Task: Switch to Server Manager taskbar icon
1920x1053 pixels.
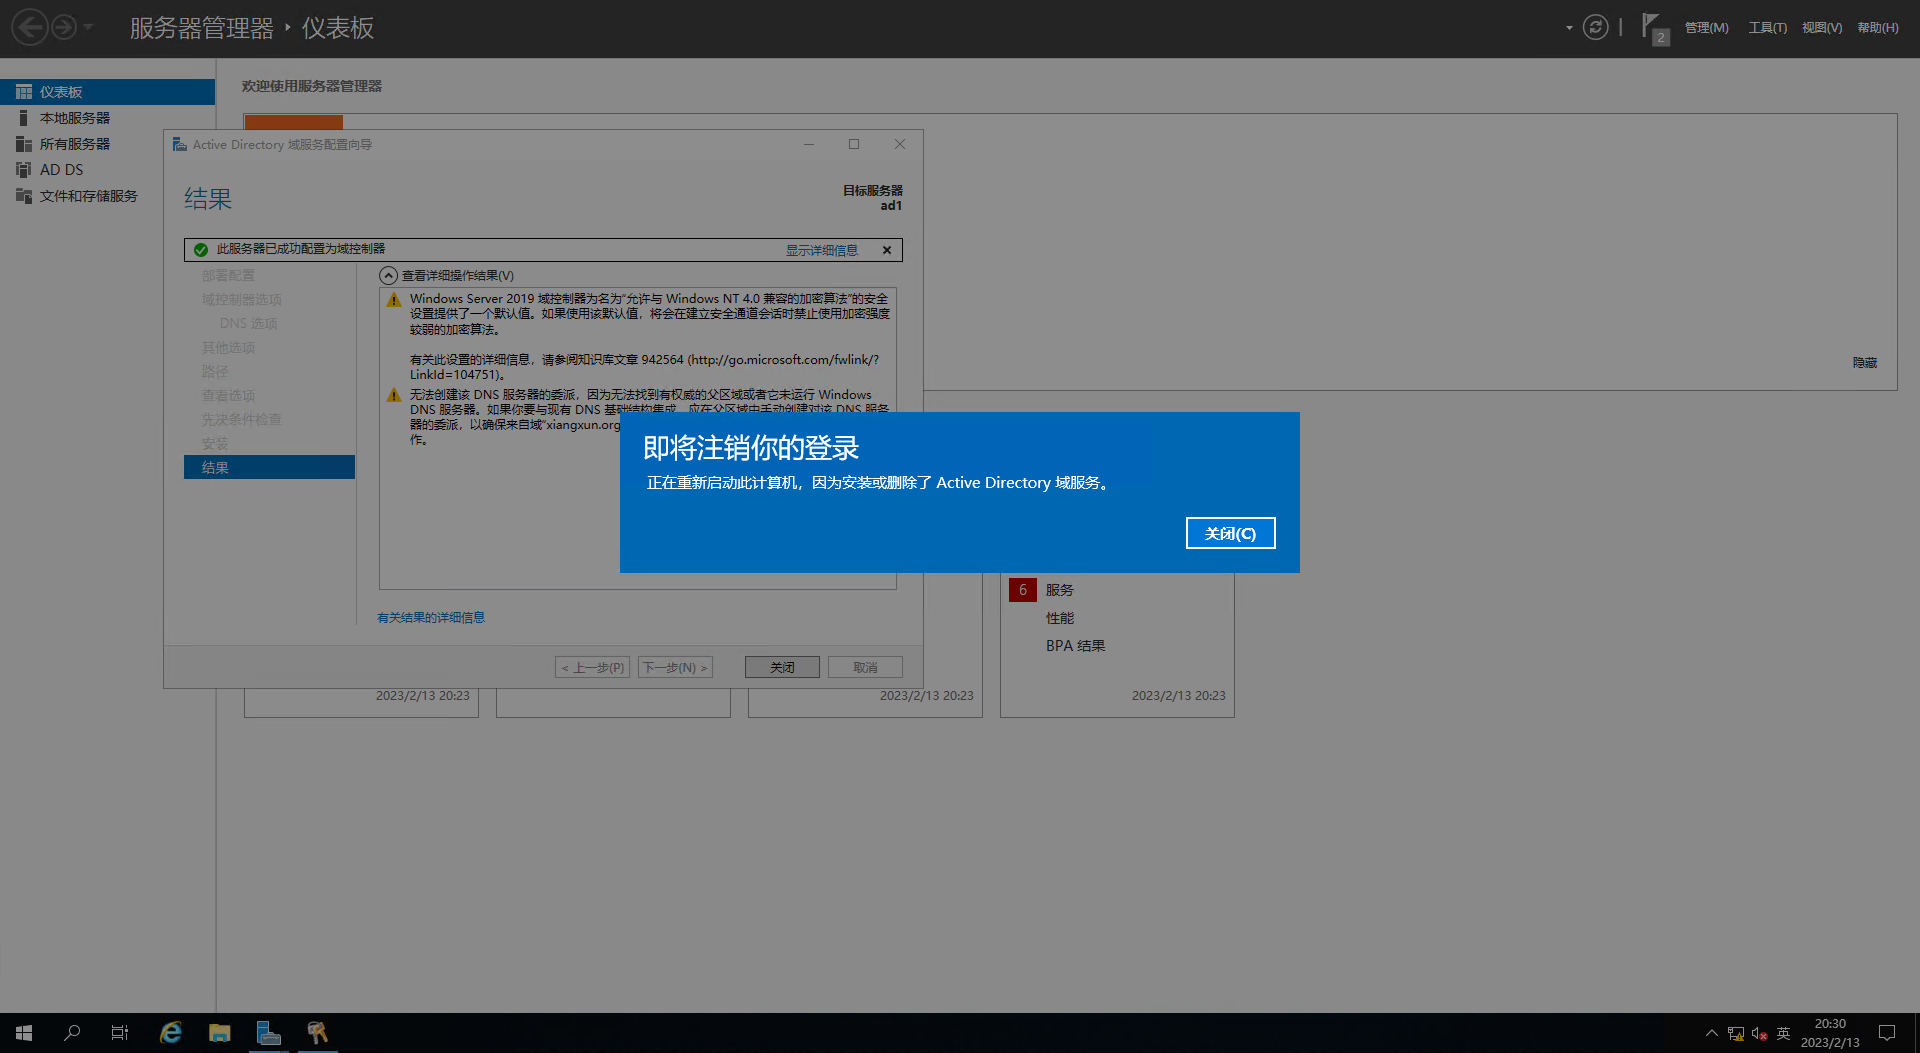Action: (268, 1033)
